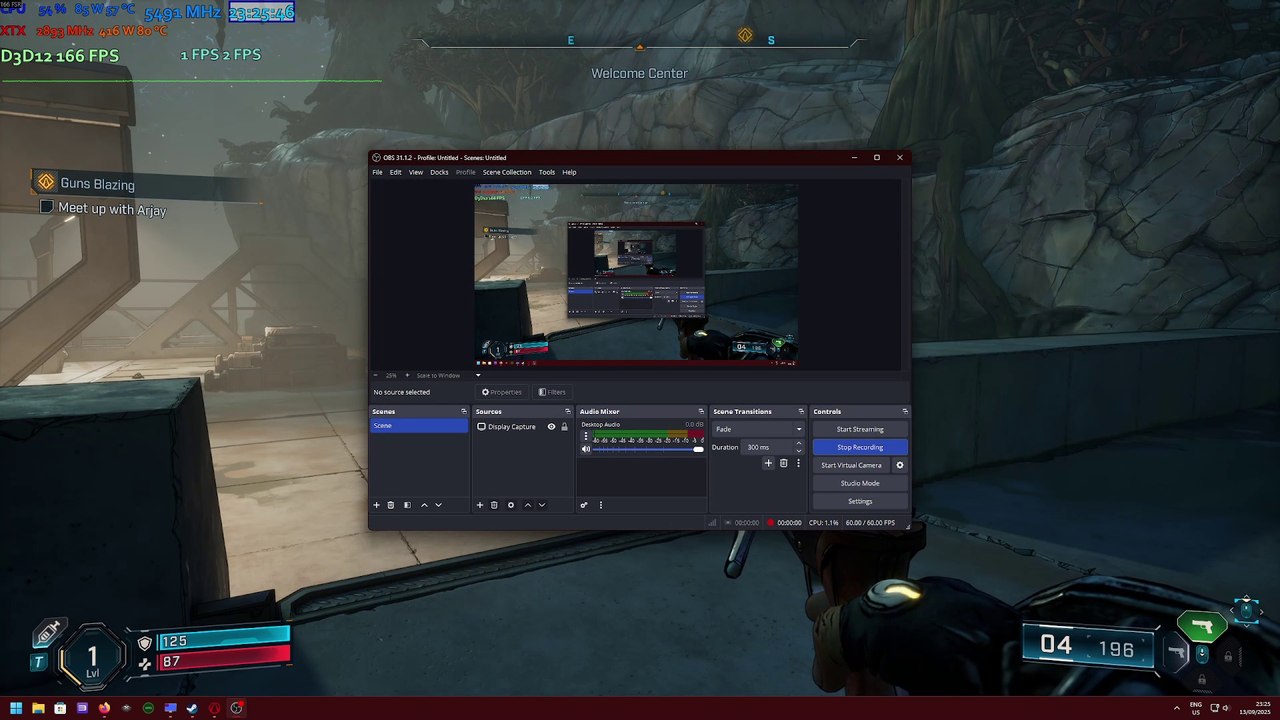This screenshot has width=1280, height=720.
Task: Click Start Virtual Camera button
Action: click(851, 465)
